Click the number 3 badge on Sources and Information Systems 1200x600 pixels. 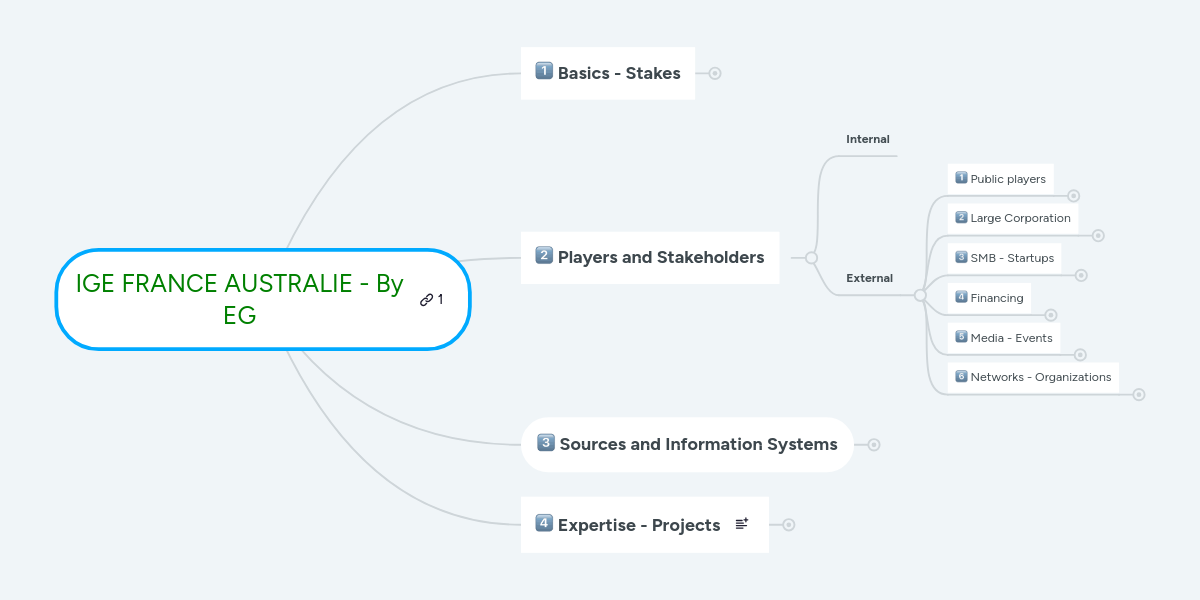coord(546,443)
